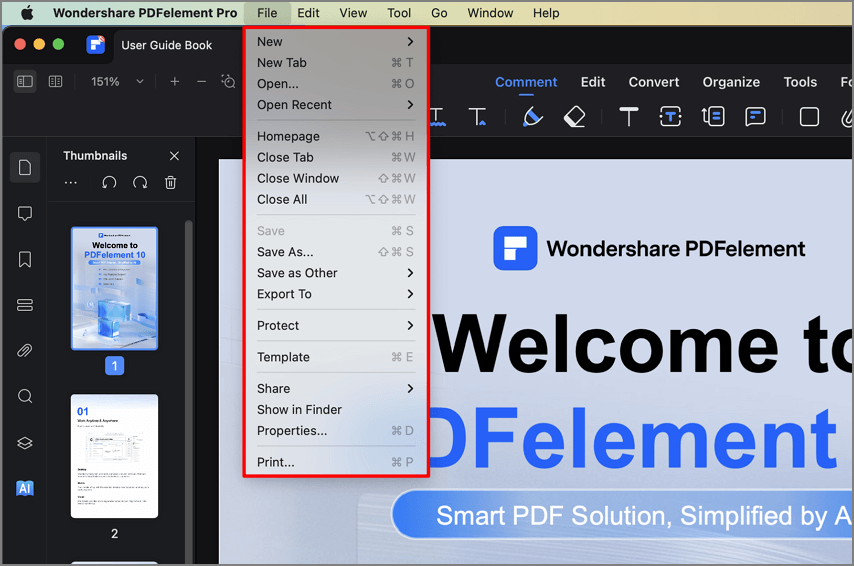Open the layers sidebar panel
The height and width of the screenshot is (566, 854).
tap(25, 442)
